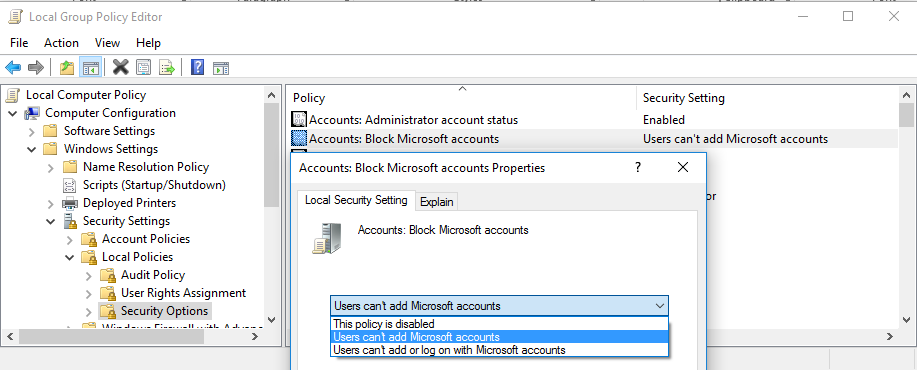Click the tree pane scroll down arrow

click(271, 319)
